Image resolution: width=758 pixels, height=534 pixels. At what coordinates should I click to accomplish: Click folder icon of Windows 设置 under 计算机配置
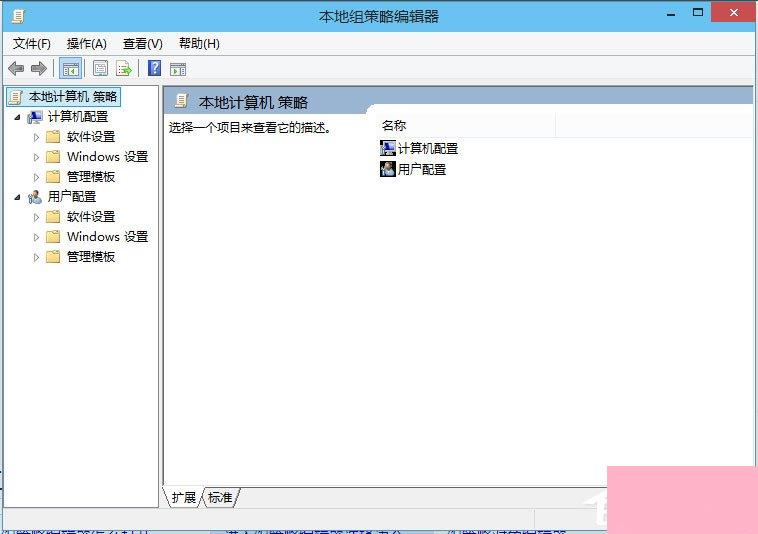(53, 157)
